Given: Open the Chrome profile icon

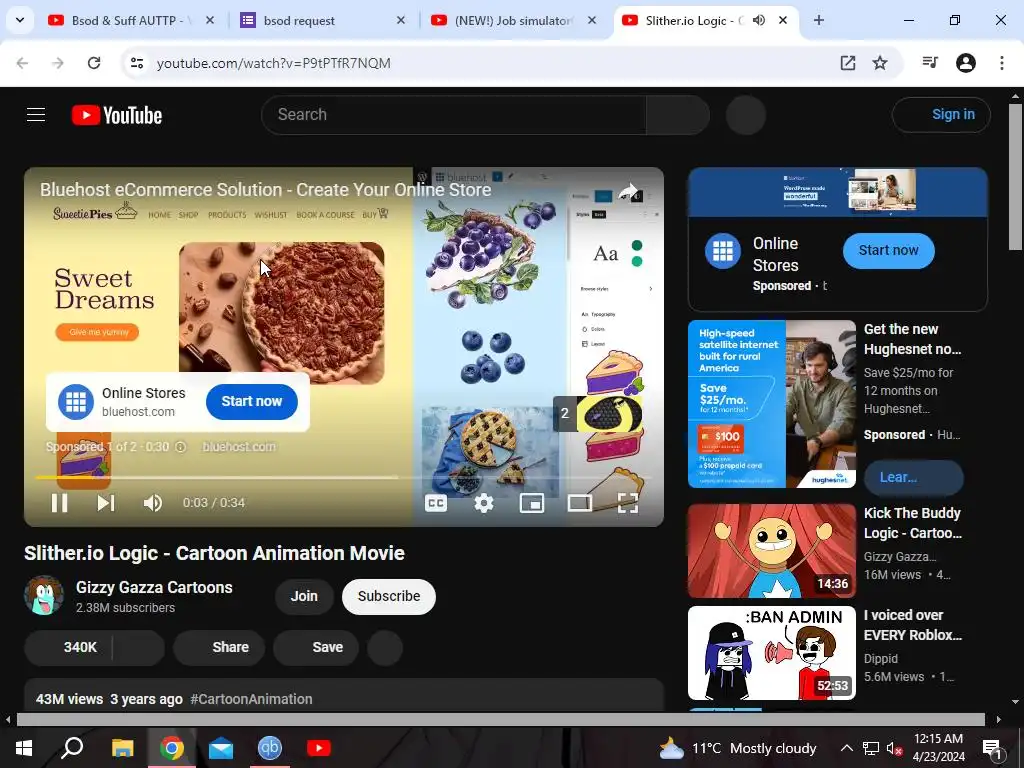Looking at the screenshot, I should [966, 63].
